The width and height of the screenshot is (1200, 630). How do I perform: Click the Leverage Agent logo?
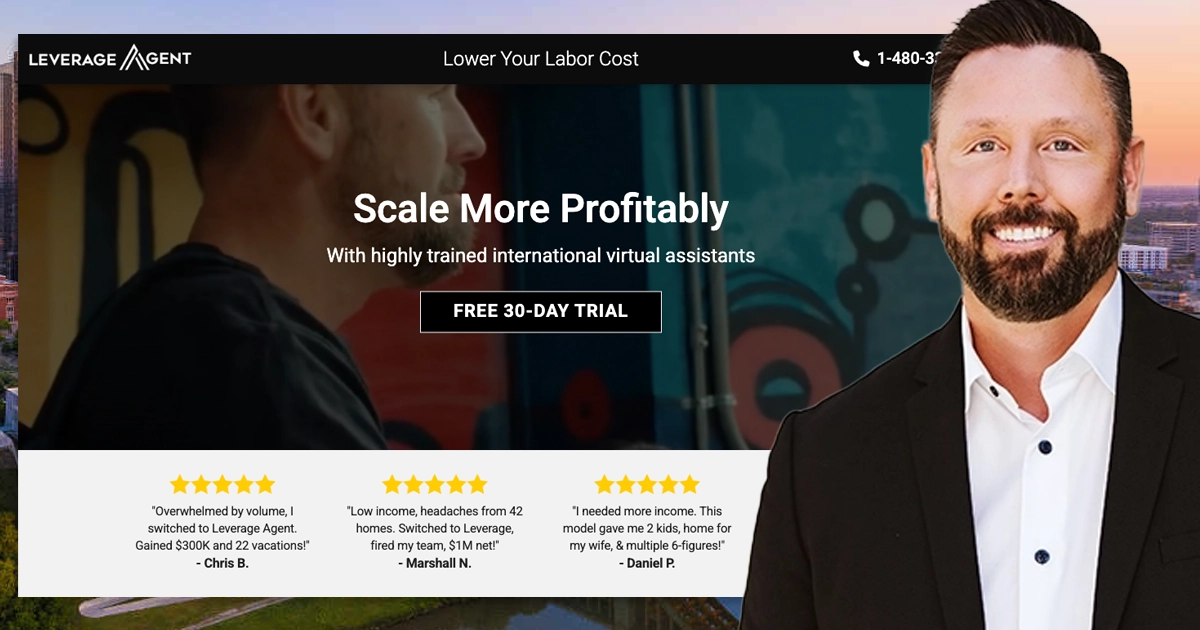click(110, 58)
